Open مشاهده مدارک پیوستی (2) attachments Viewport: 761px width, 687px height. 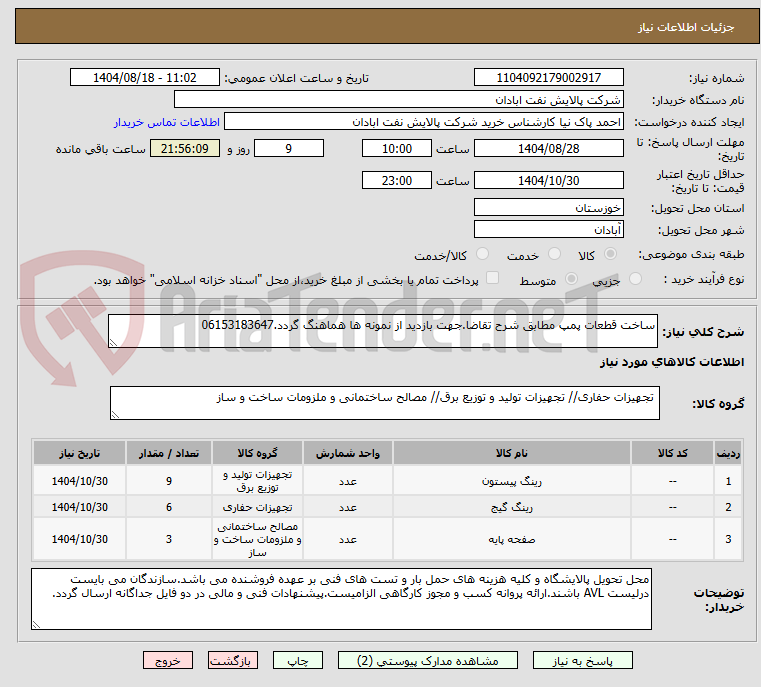pyautogui.click(x=428, y=660)
